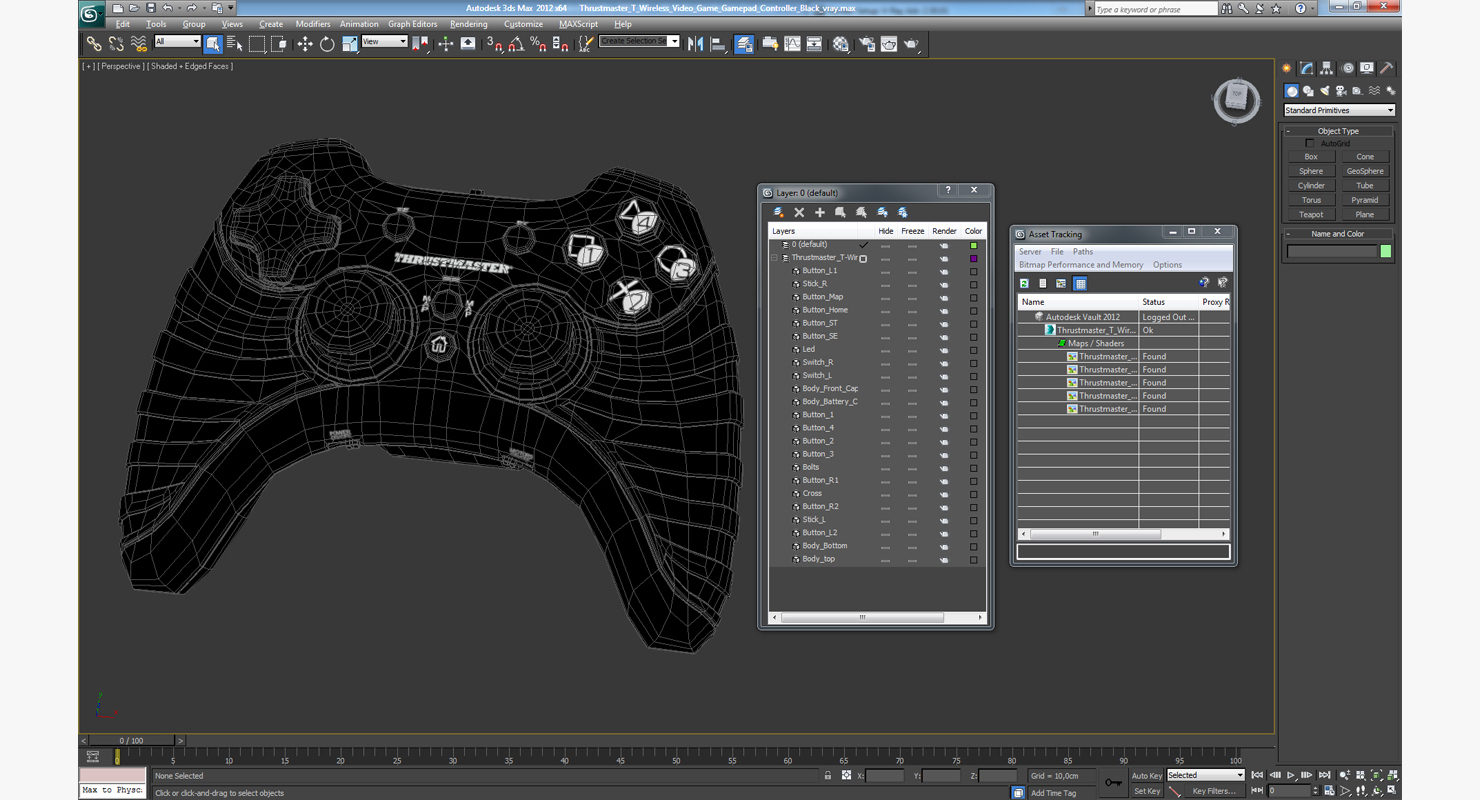Click the Sphere primitive button
The image size is (1480, 800).
pyautogui.click(x=1311, y=171)
